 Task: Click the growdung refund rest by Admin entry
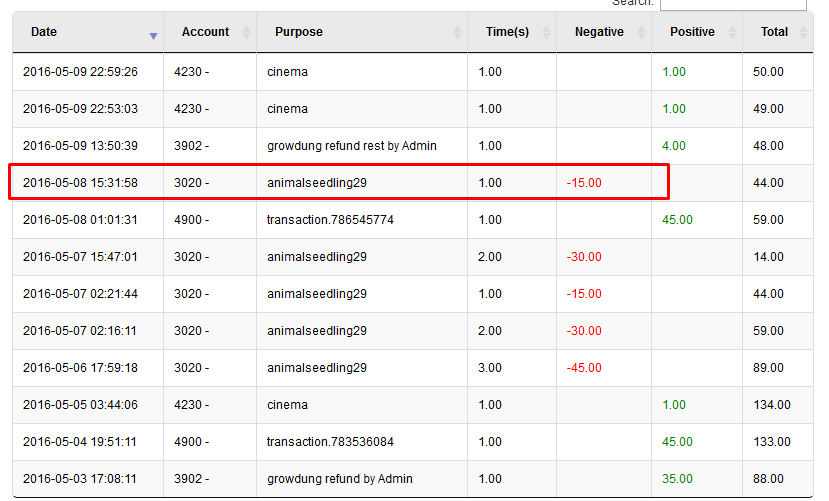352,146
